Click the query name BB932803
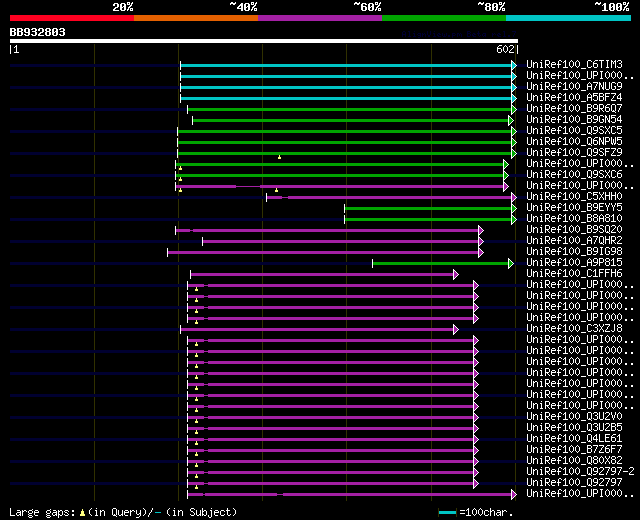The width and height of the screenshot is (640, 520). [38, 32]
